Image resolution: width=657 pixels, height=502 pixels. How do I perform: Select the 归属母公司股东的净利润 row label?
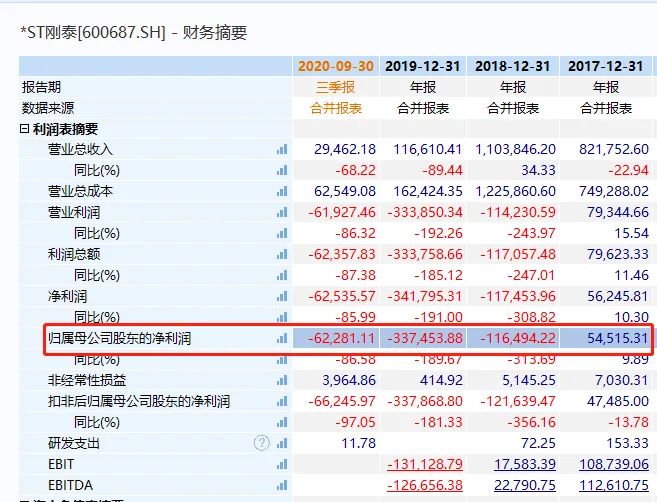(119, 339)
